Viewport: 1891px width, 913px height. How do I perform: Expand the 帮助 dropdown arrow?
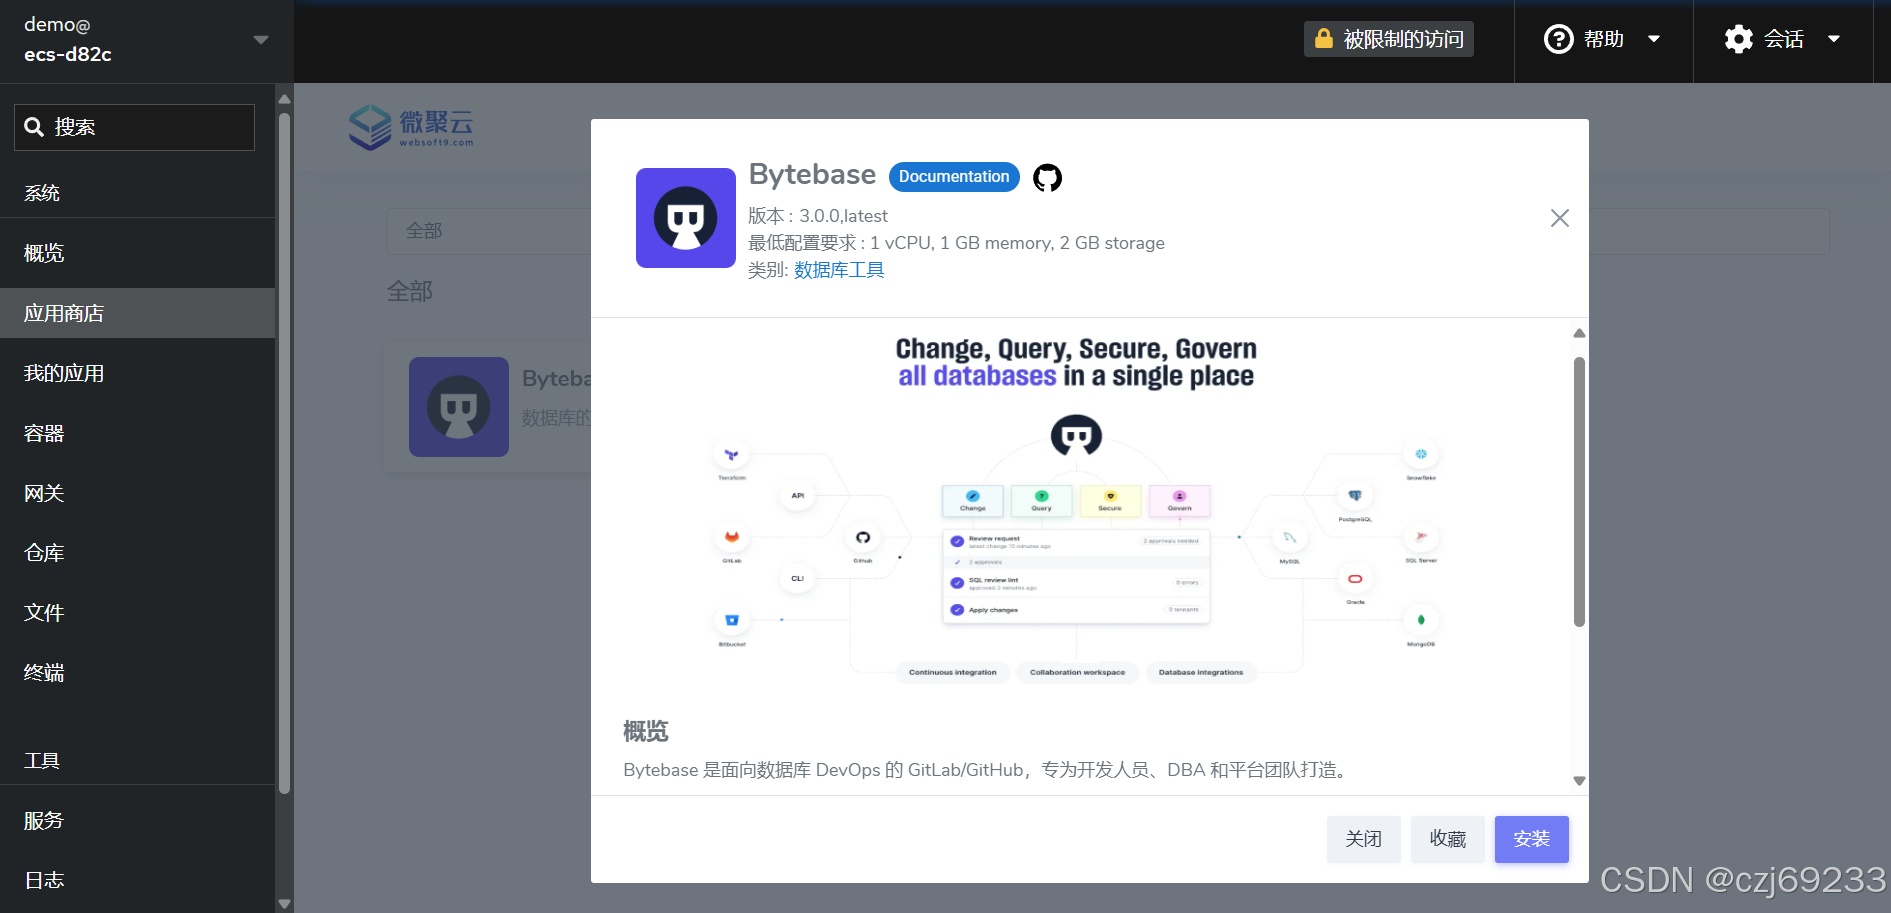1654,39
